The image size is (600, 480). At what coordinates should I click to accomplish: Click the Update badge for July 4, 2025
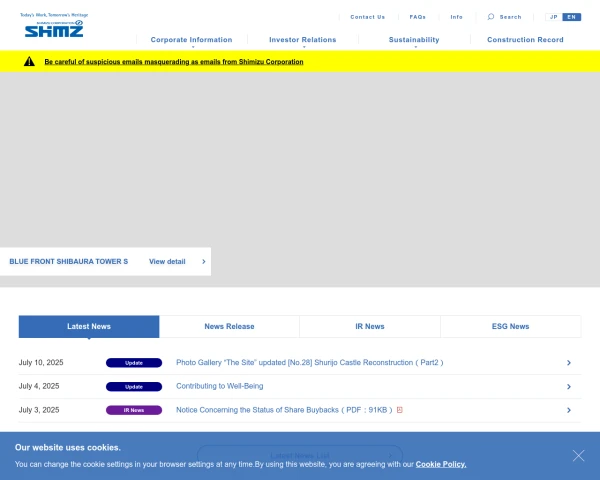(x=134, y=387)
